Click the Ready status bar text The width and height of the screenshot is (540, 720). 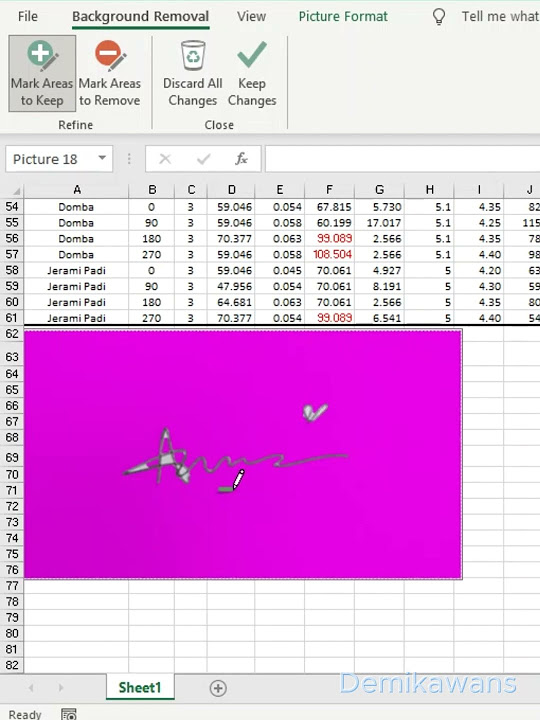pyautogui.click(x=25, y=714)
